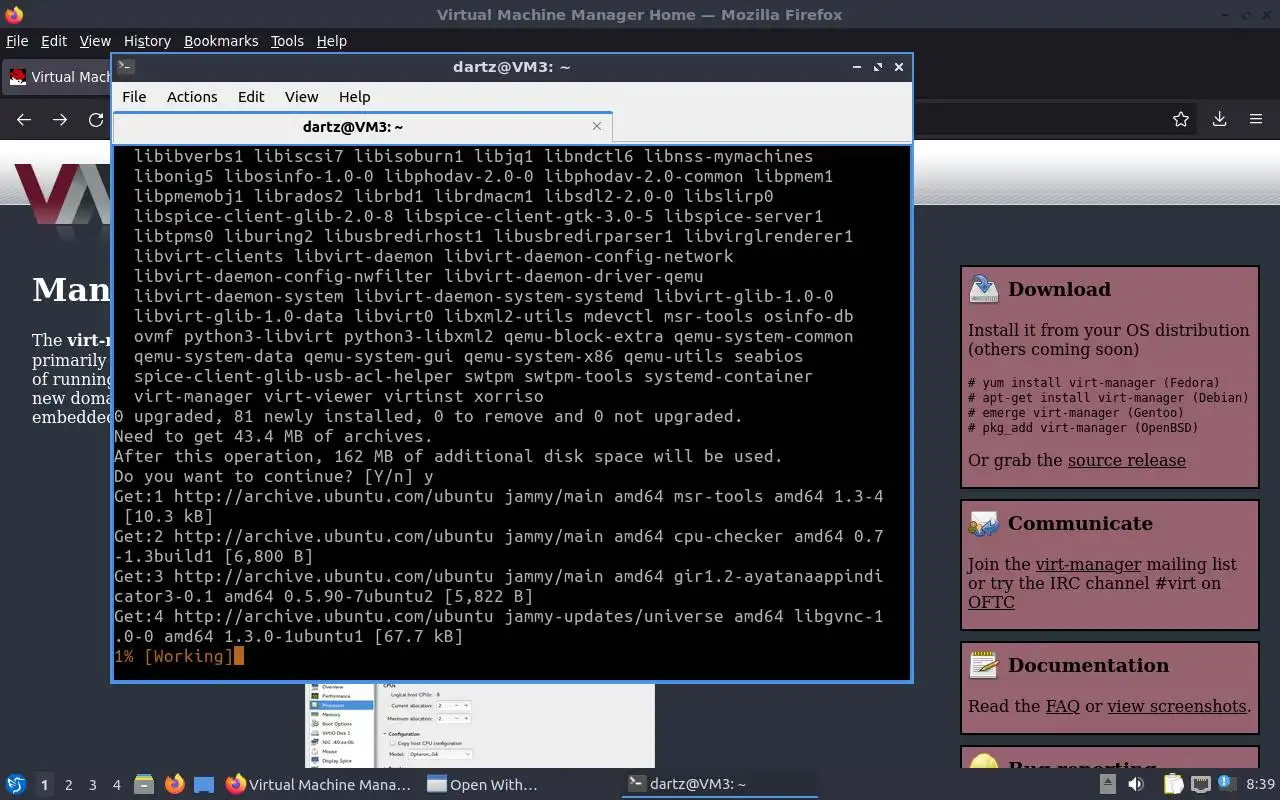This screenshot has height=800, width=1280.
Task: Click the Documentation section notepad icon
Action: [984, 665]
